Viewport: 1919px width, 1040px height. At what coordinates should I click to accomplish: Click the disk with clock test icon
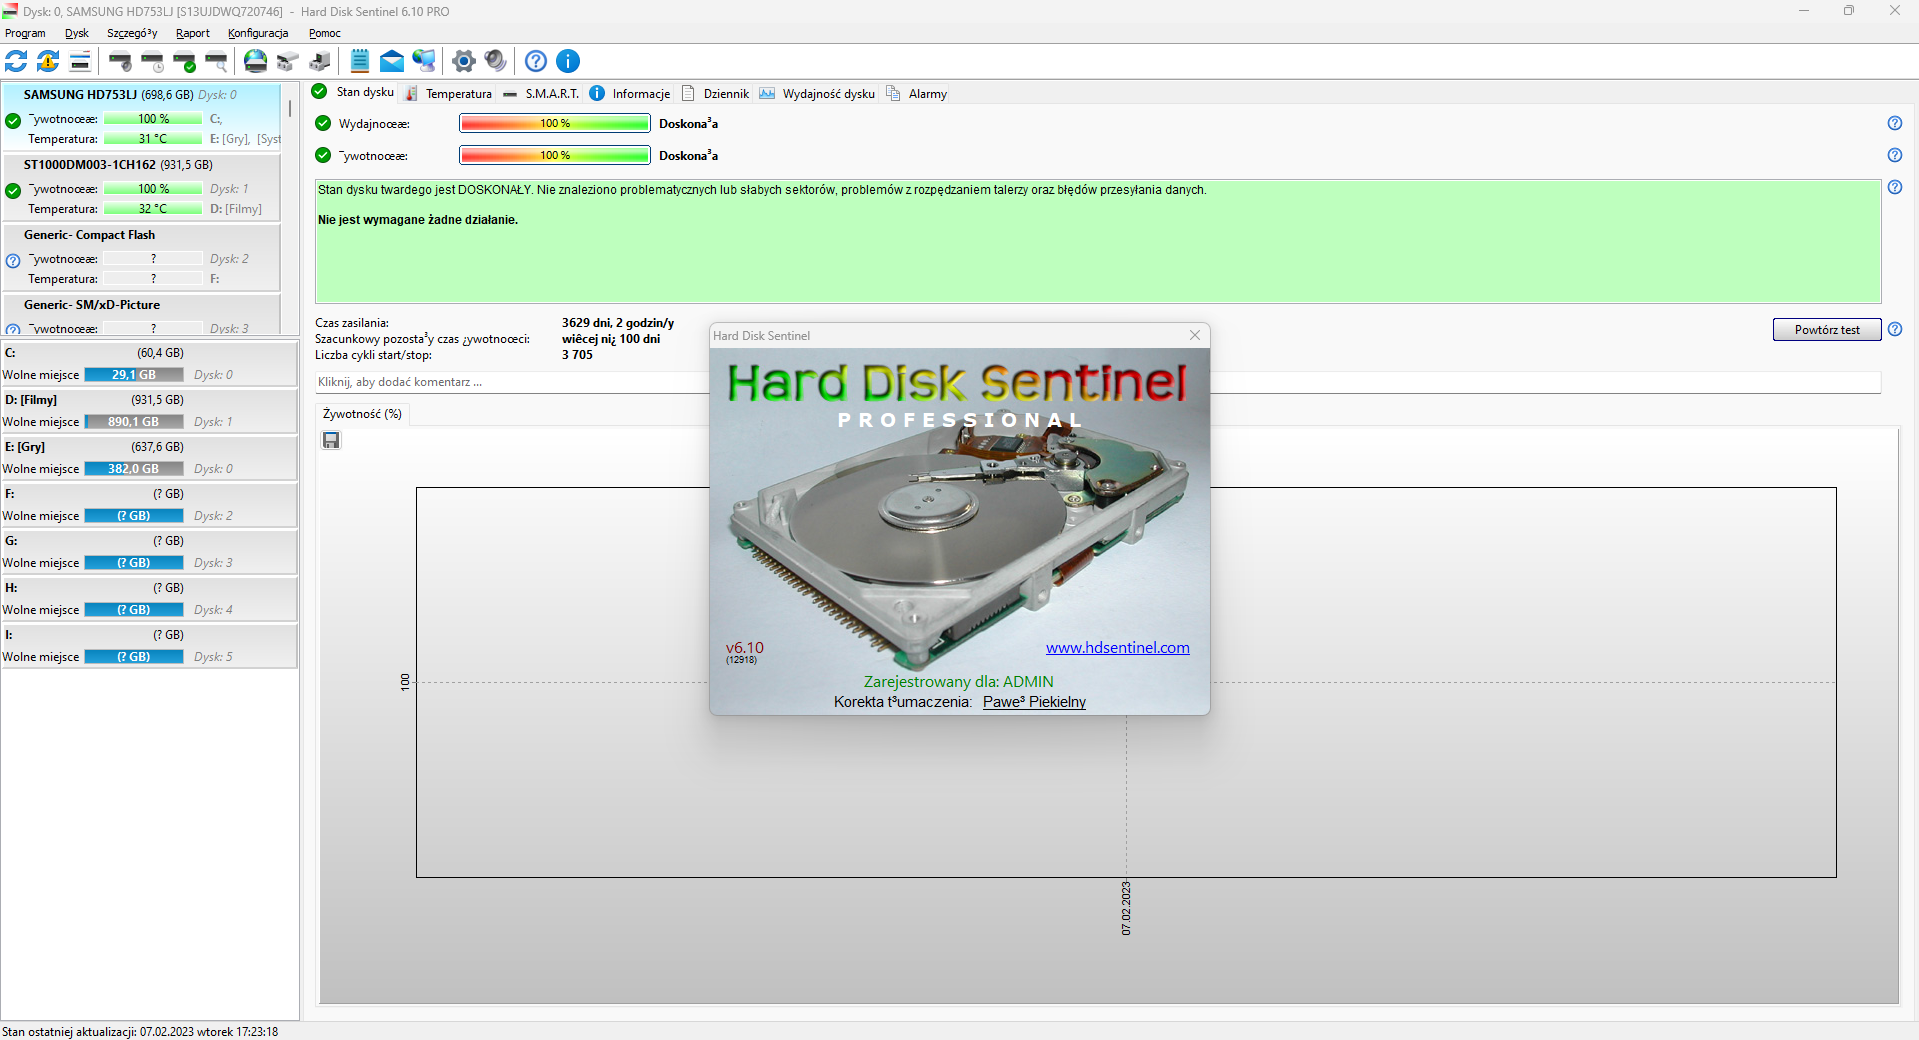click(152, 61)
